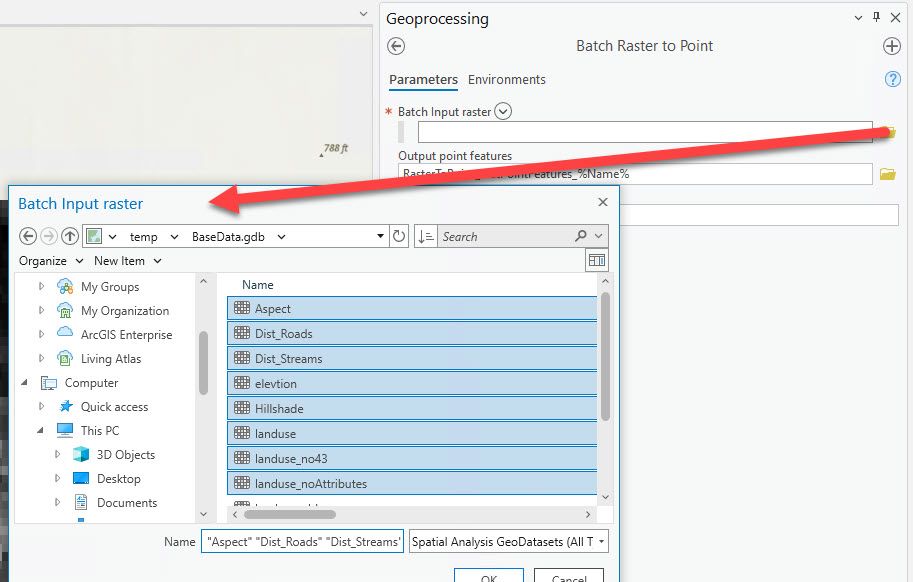Select 3D Objects folder

[x=126, y=455]
